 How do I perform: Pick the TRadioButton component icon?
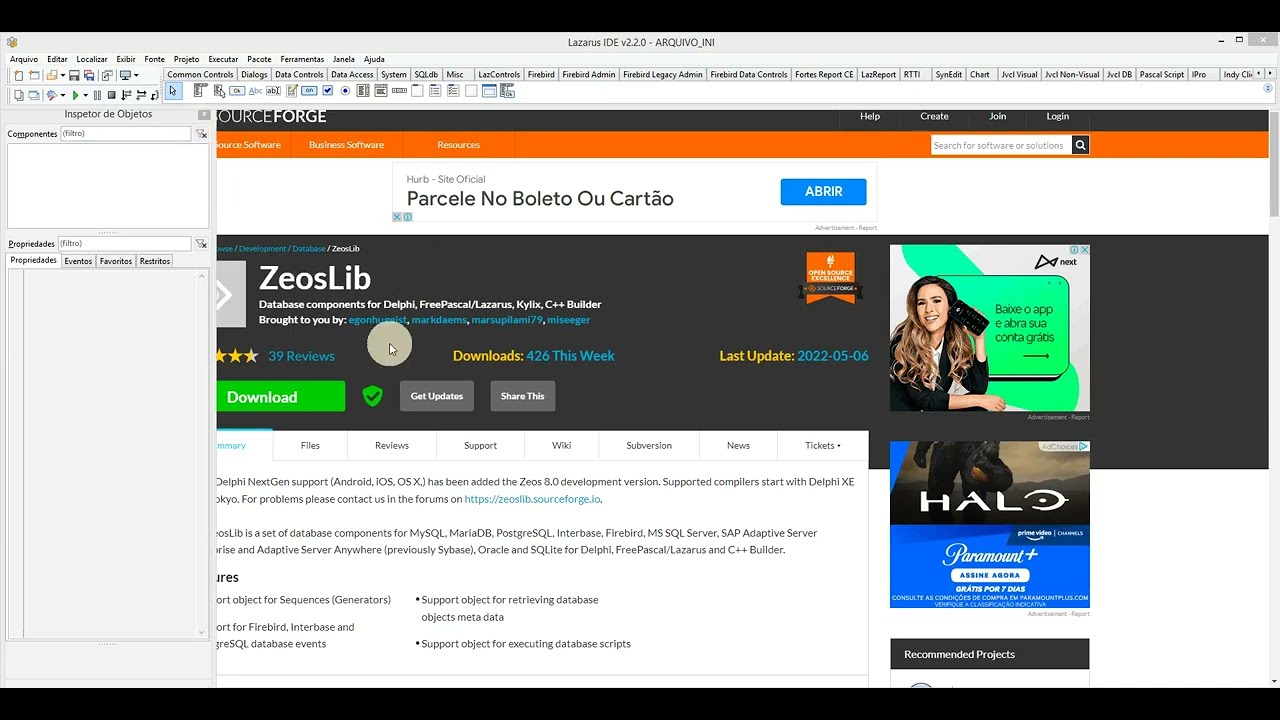coord(345,91)
